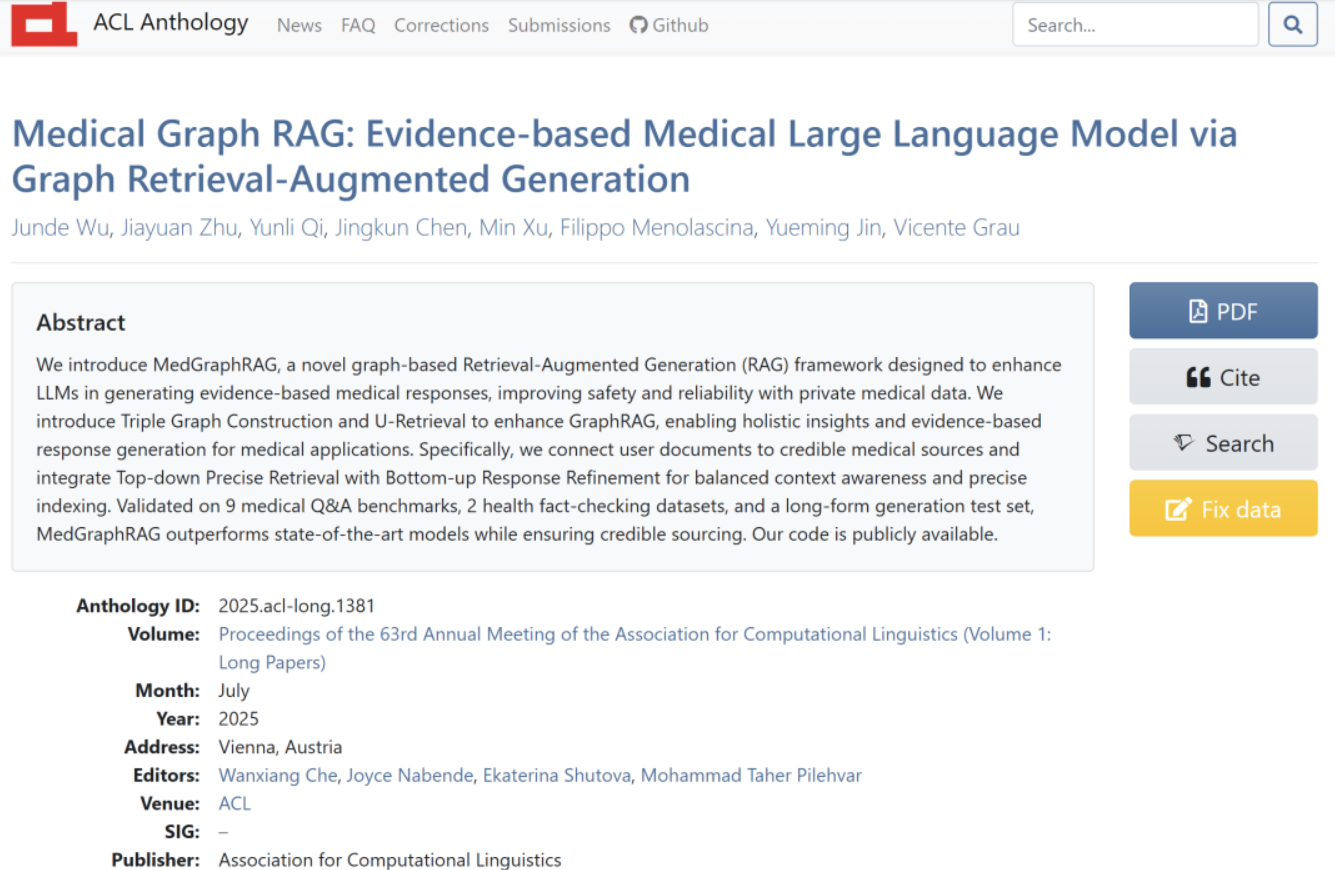Click the yellow Fix data button
This screenshot has height=870, width=1335.
click(x=1223, y=509)
